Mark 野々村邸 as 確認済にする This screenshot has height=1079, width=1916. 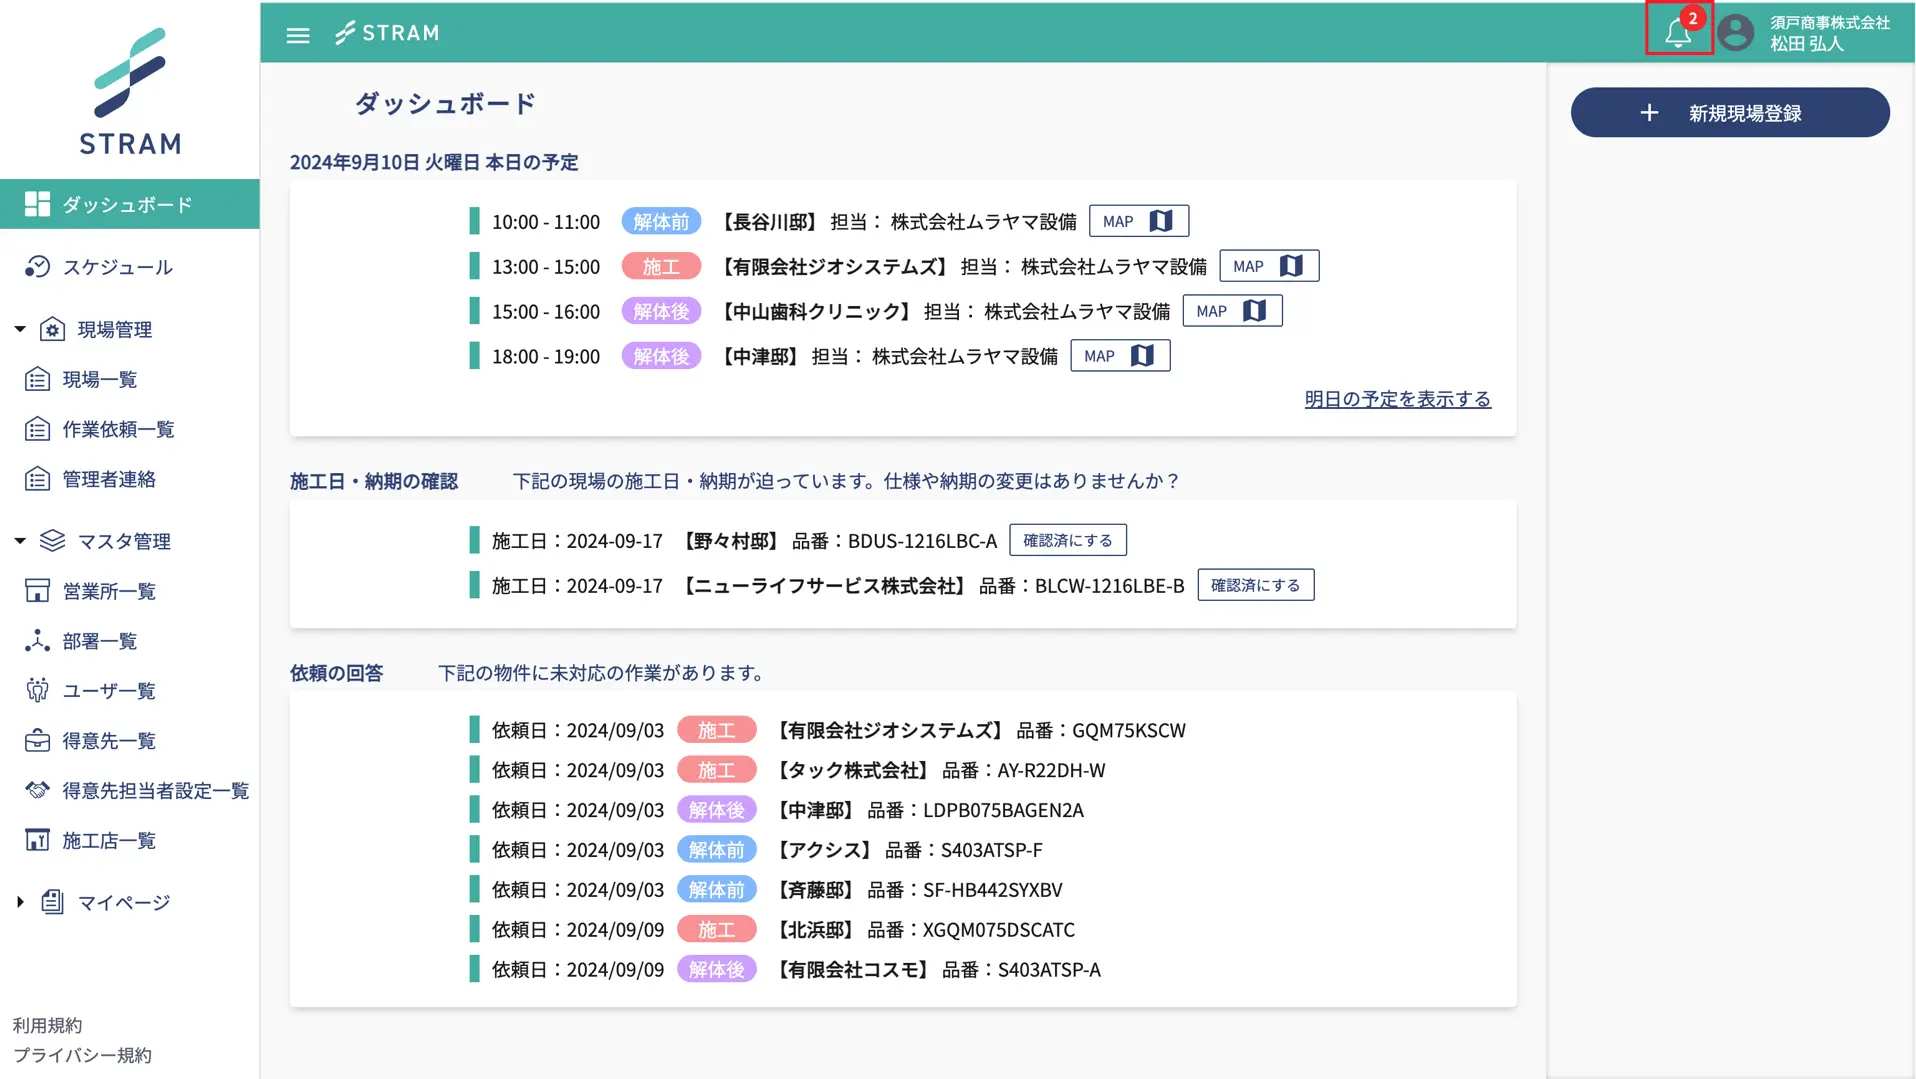tap(1067, 540)
